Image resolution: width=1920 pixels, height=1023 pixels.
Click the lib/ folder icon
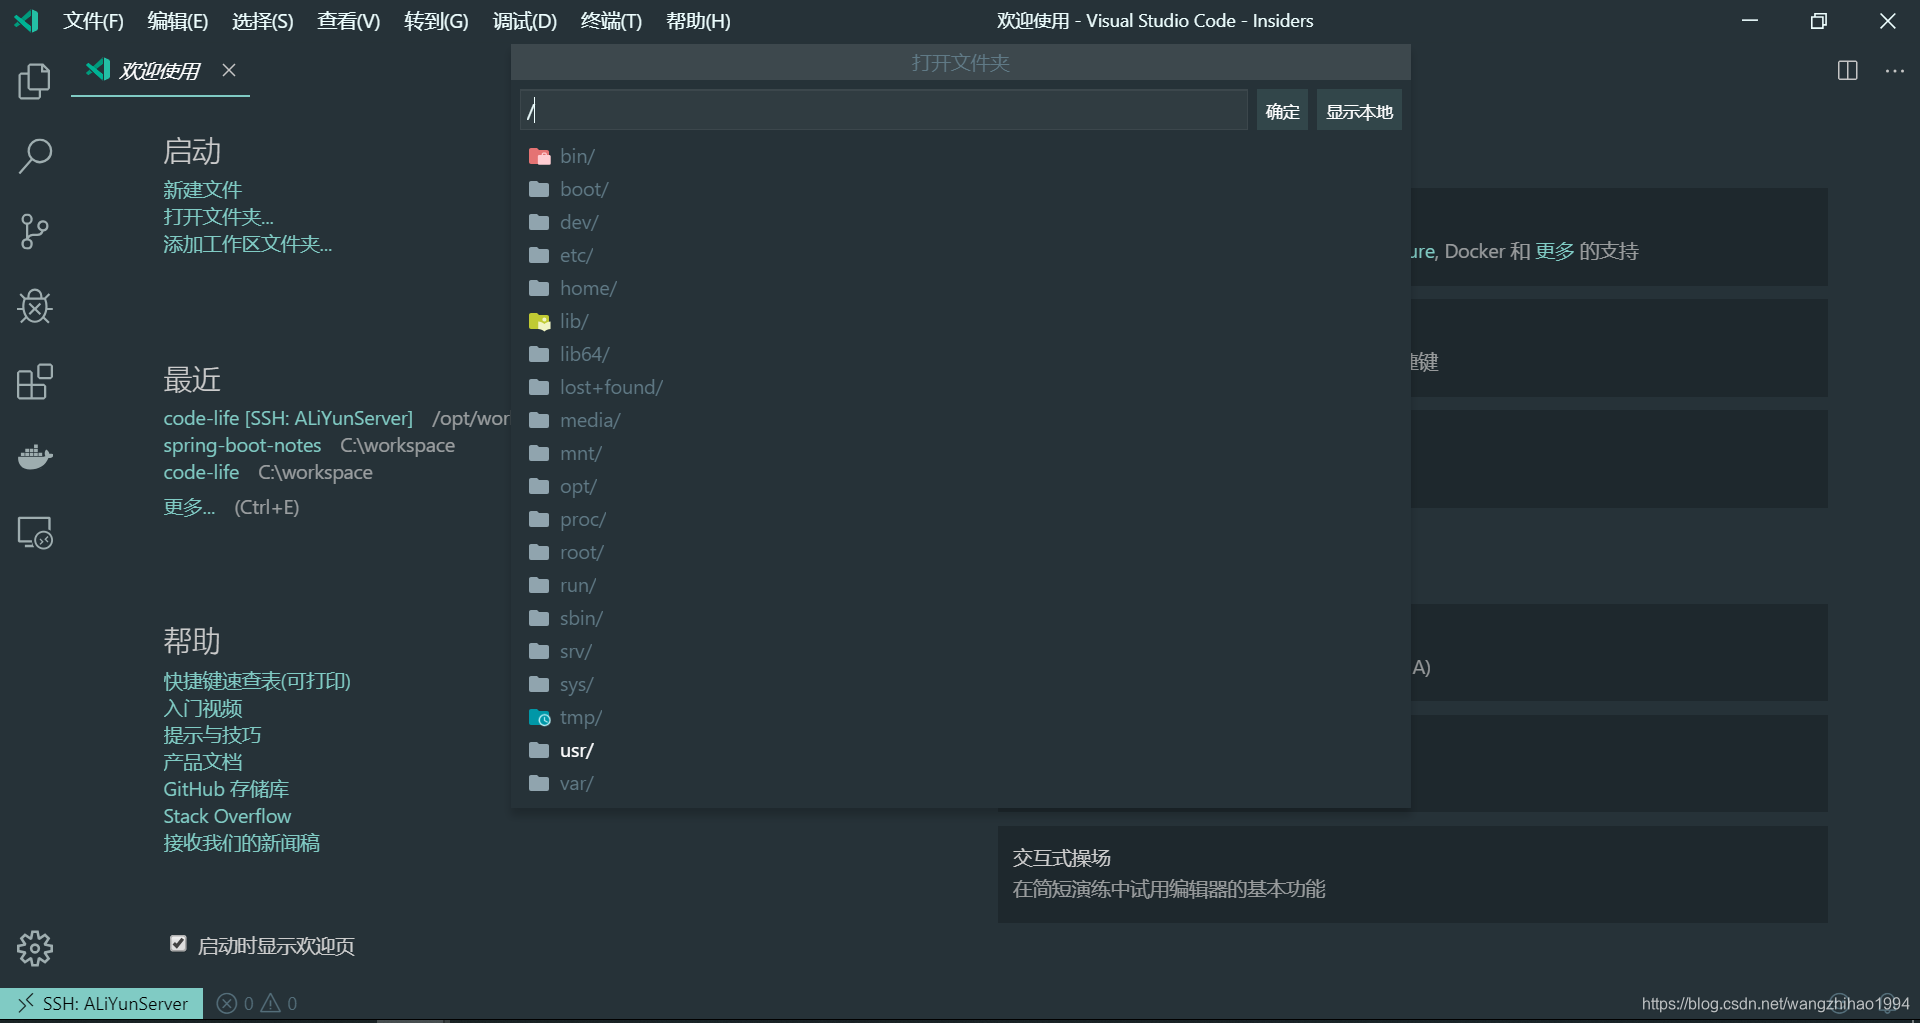(x=539, y=321)
